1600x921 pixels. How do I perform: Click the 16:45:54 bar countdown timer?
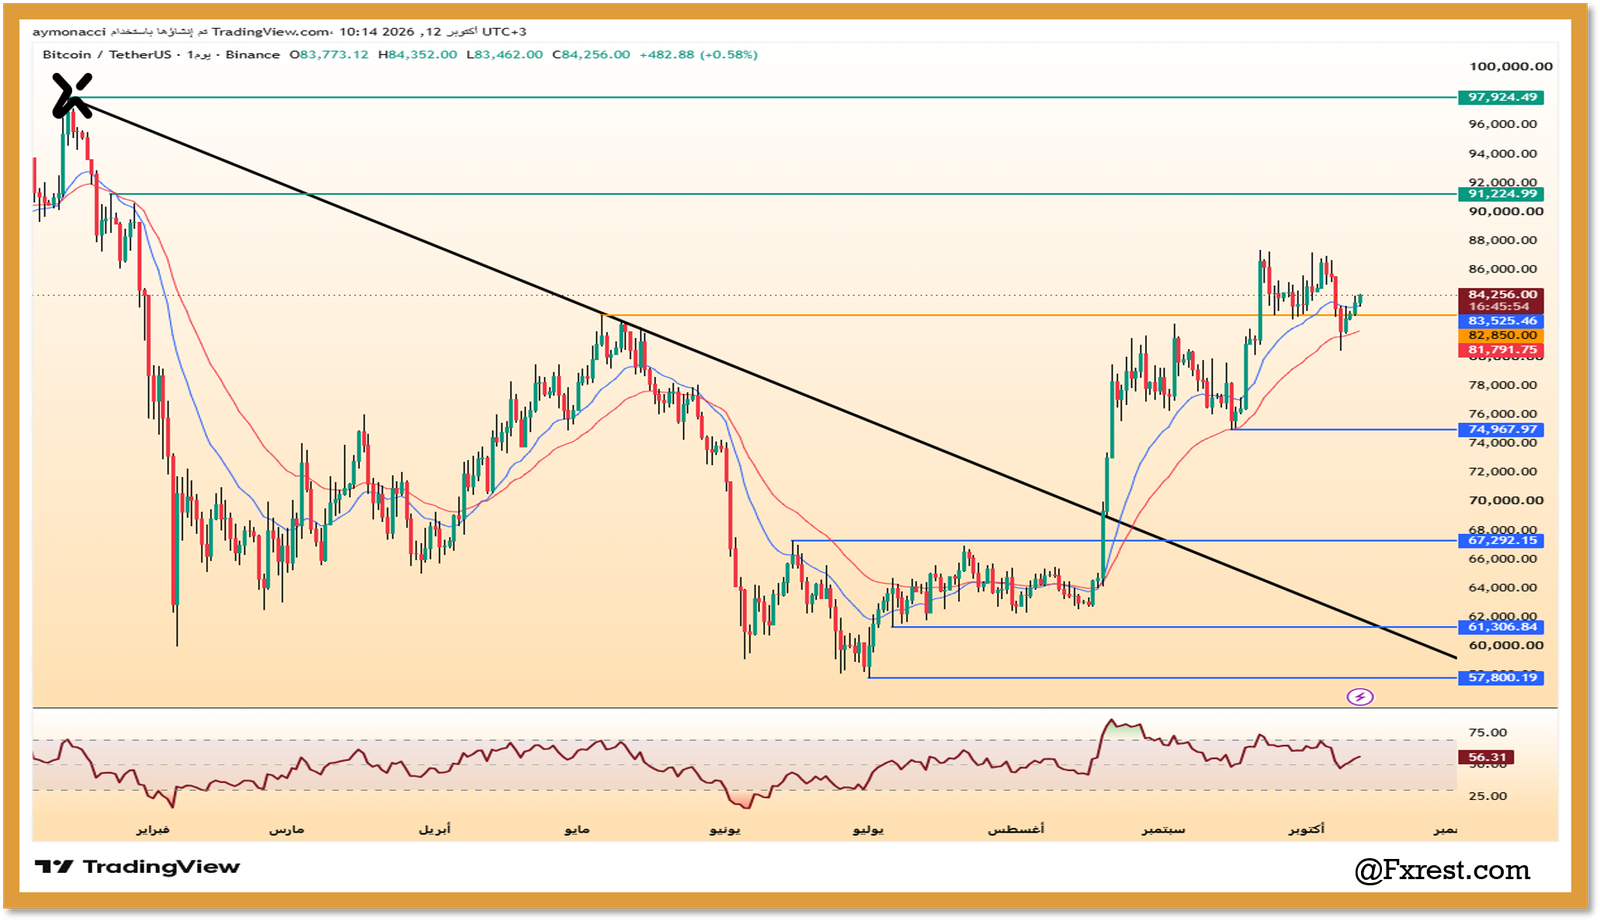tap(1500, 307)
